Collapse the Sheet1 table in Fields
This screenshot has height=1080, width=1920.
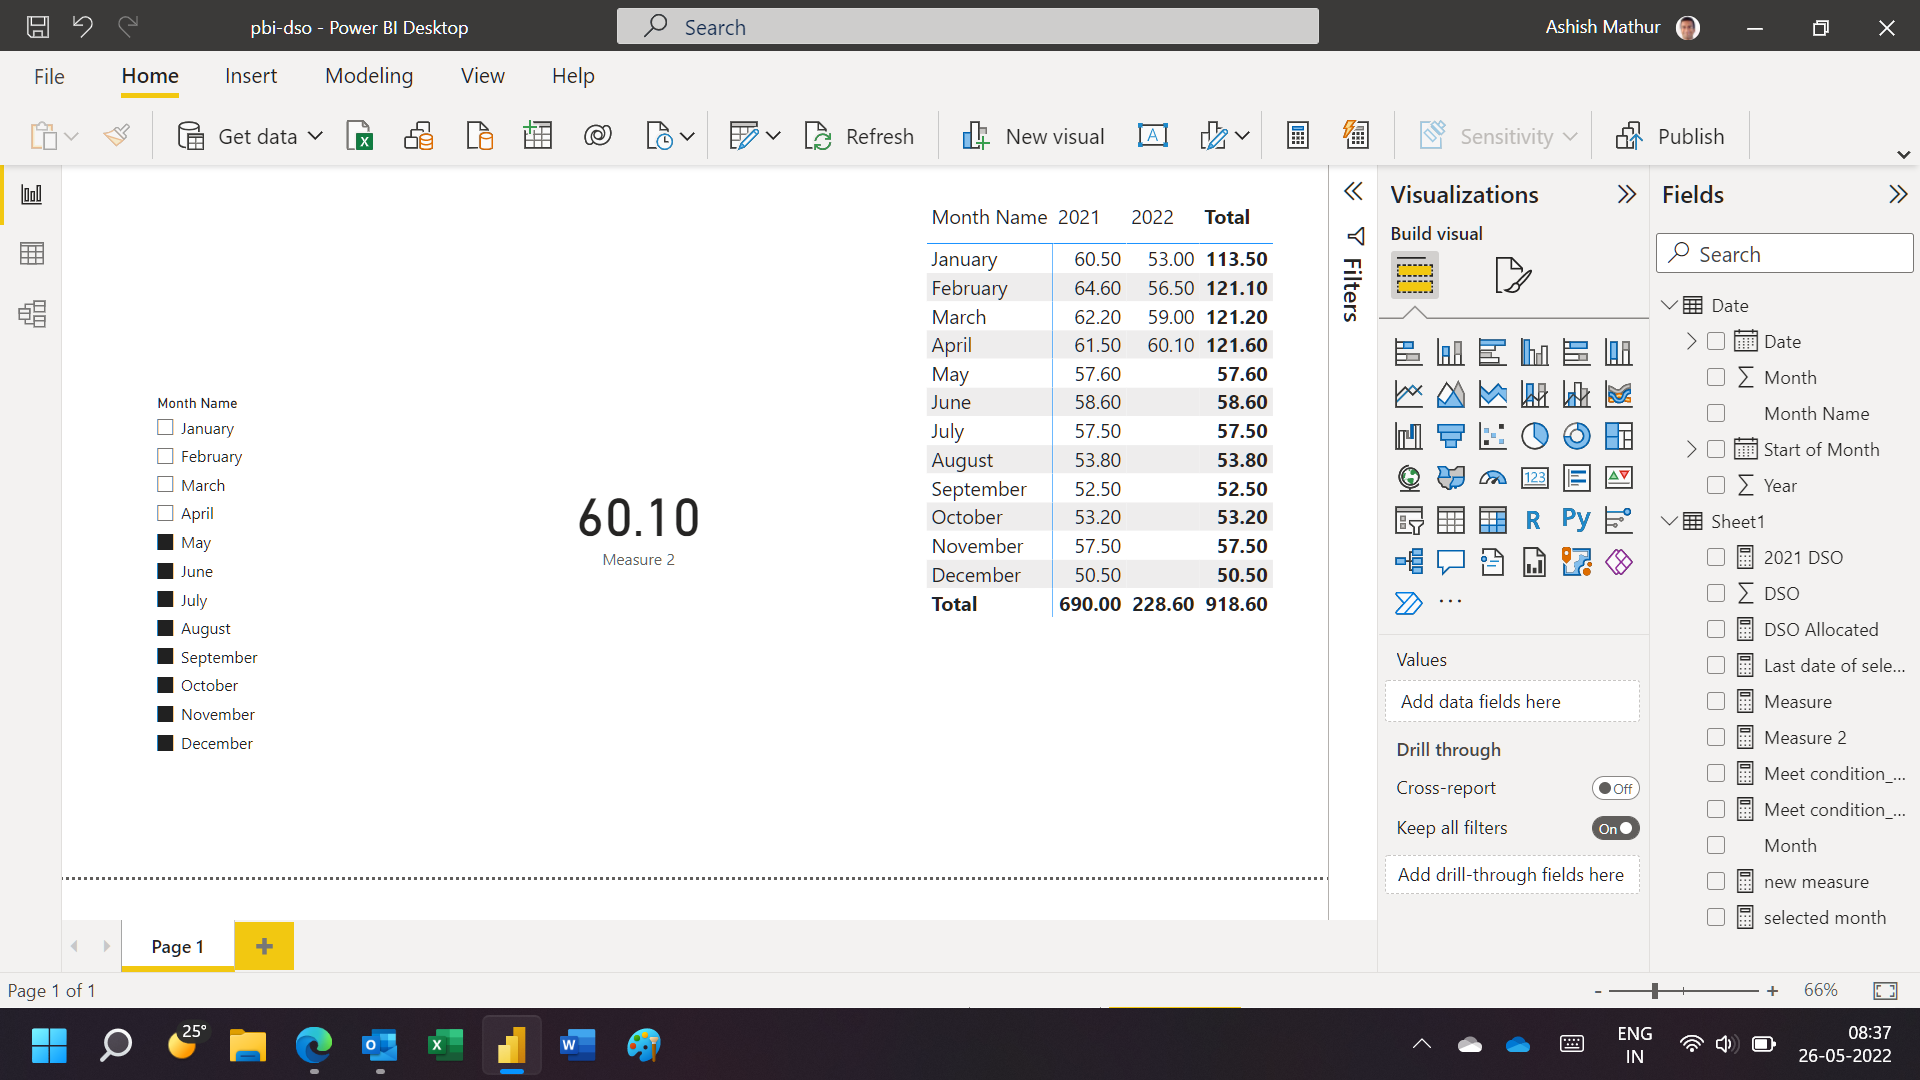pyautogui.click(x=1669, y=521)
